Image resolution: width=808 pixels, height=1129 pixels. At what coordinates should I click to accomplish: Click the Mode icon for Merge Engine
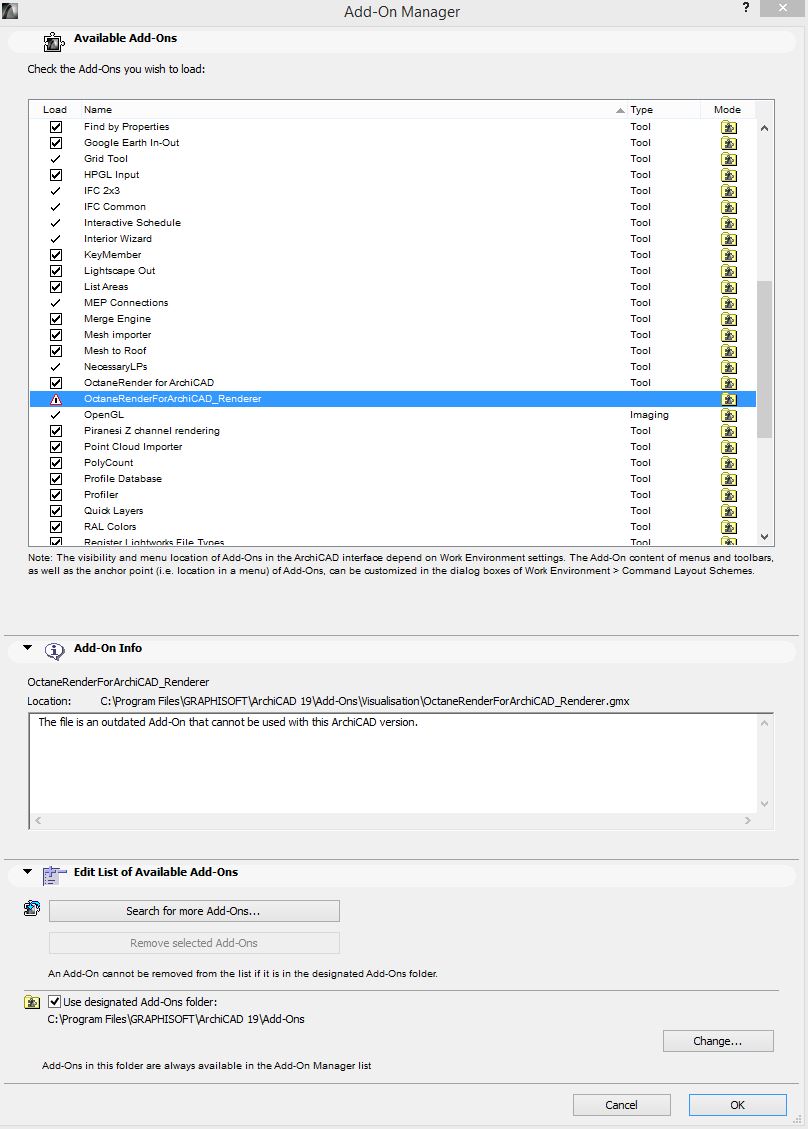click(729, 319)
